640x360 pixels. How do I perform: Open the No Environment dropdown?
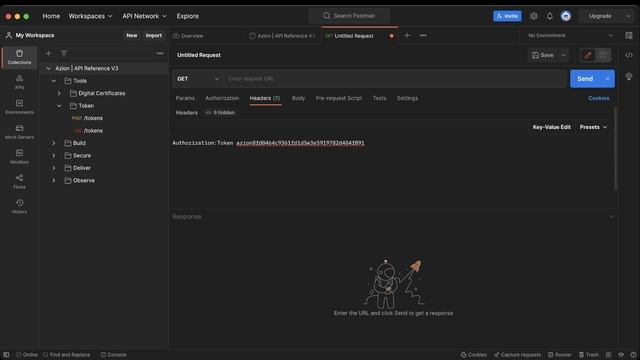click(570, 36)
